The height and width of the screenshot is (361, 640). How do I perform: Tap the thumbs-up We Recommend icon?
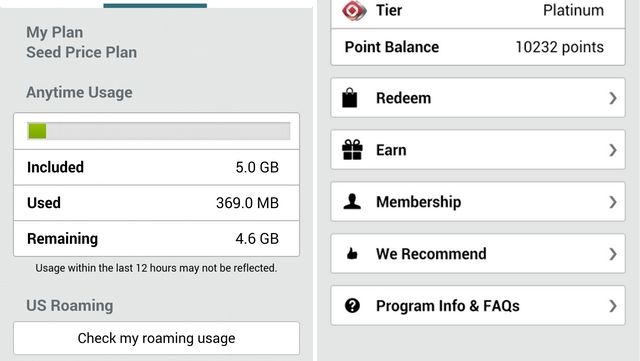(x=352, y=254)
